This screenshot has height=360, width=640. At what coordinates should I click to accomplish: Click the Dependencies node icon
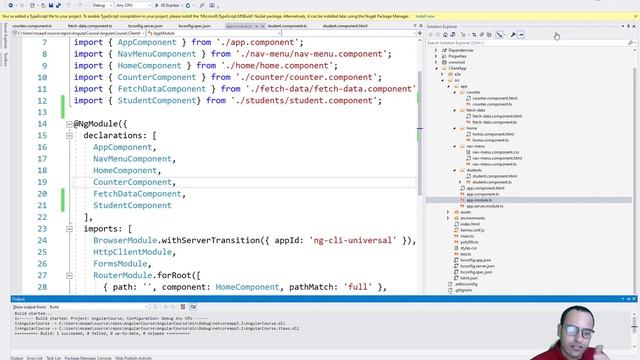444,50
